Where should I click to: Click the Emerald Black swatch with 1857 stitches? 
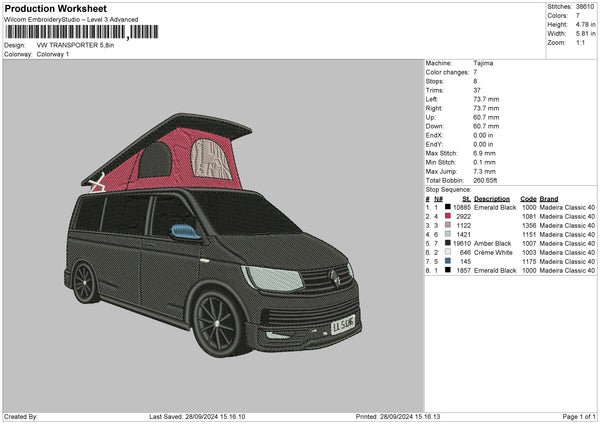coord(446,270)
